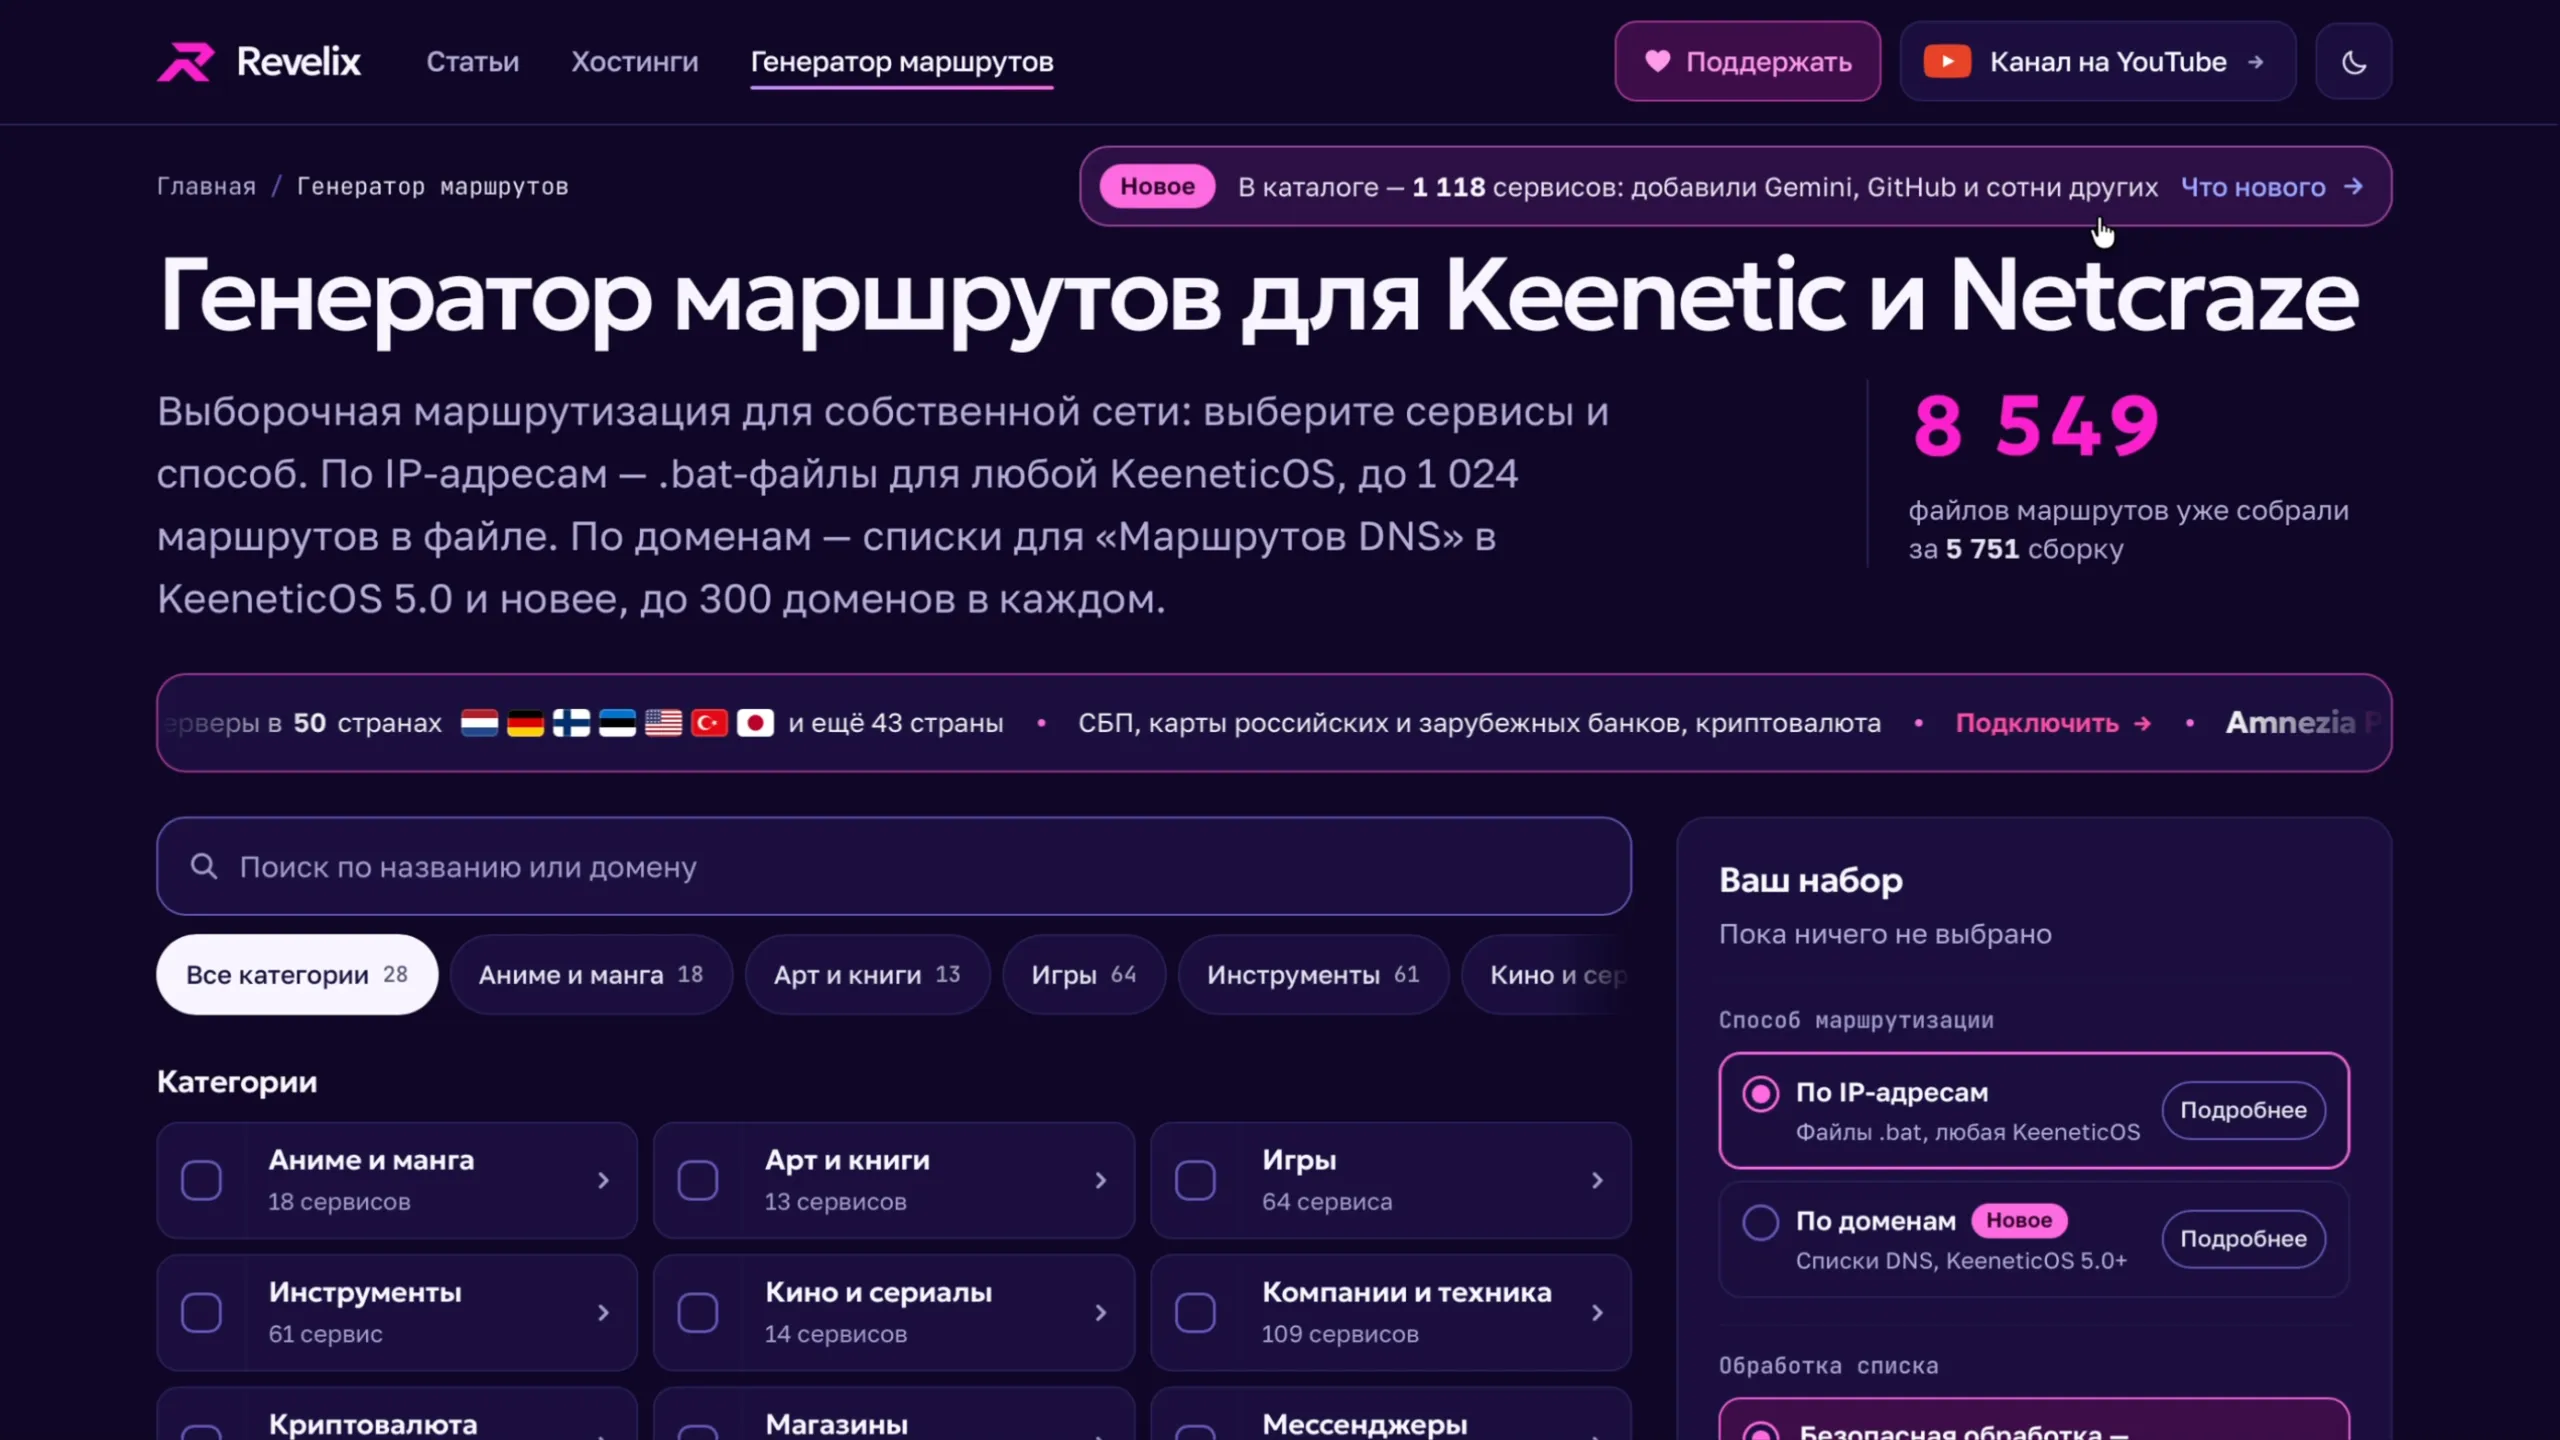
Task: Check the Игры category checkbox
Action: (x=1195, y=1180)
